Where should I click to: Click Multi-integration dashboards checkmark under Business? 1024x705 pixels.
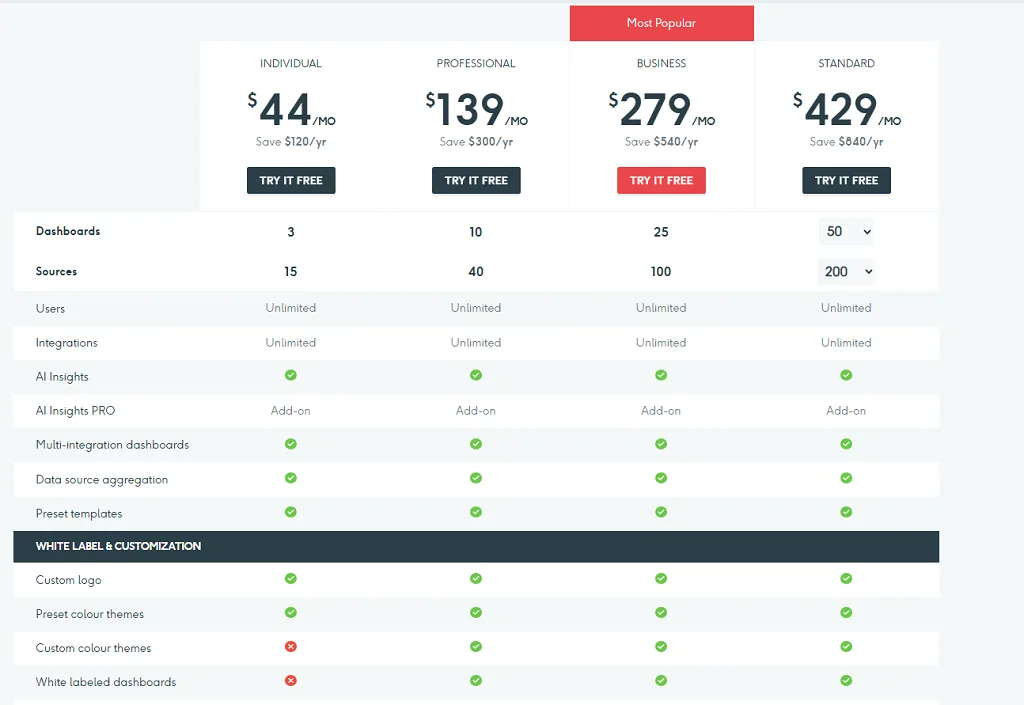(661, 445)
